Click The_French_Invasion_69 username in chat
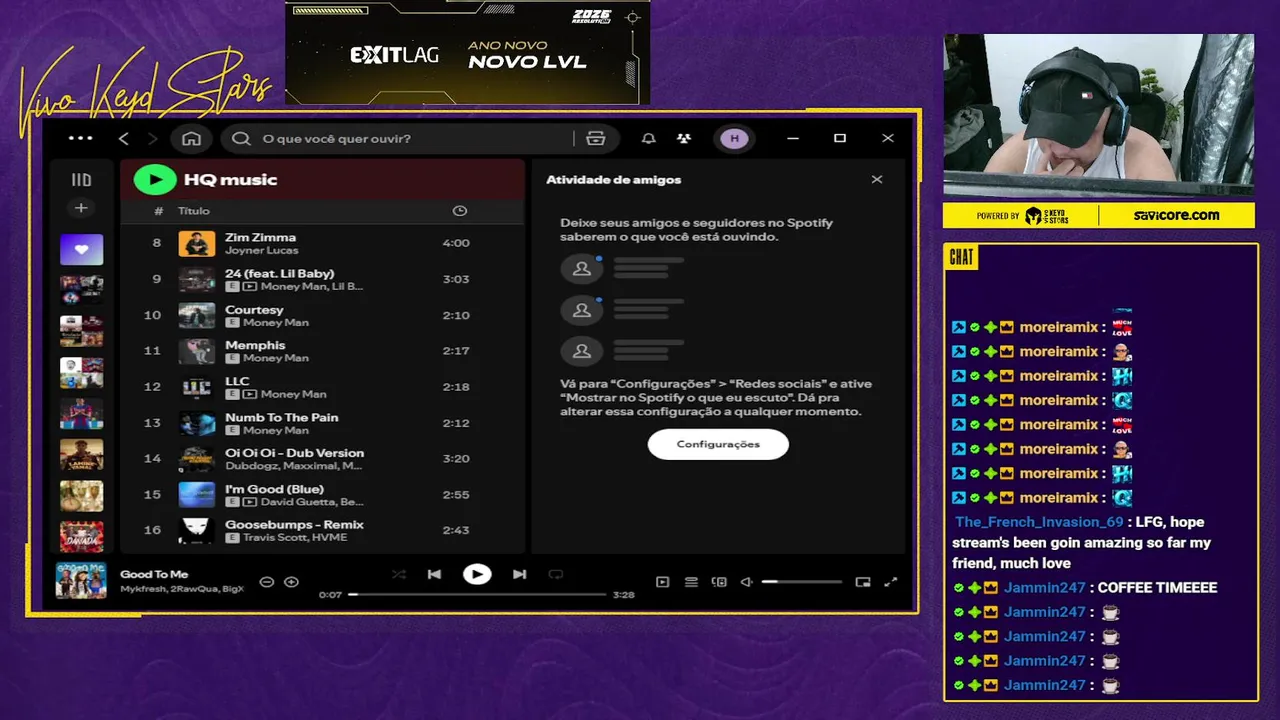This screenshot has height=720, width=1280. [x=1039, y=522]
